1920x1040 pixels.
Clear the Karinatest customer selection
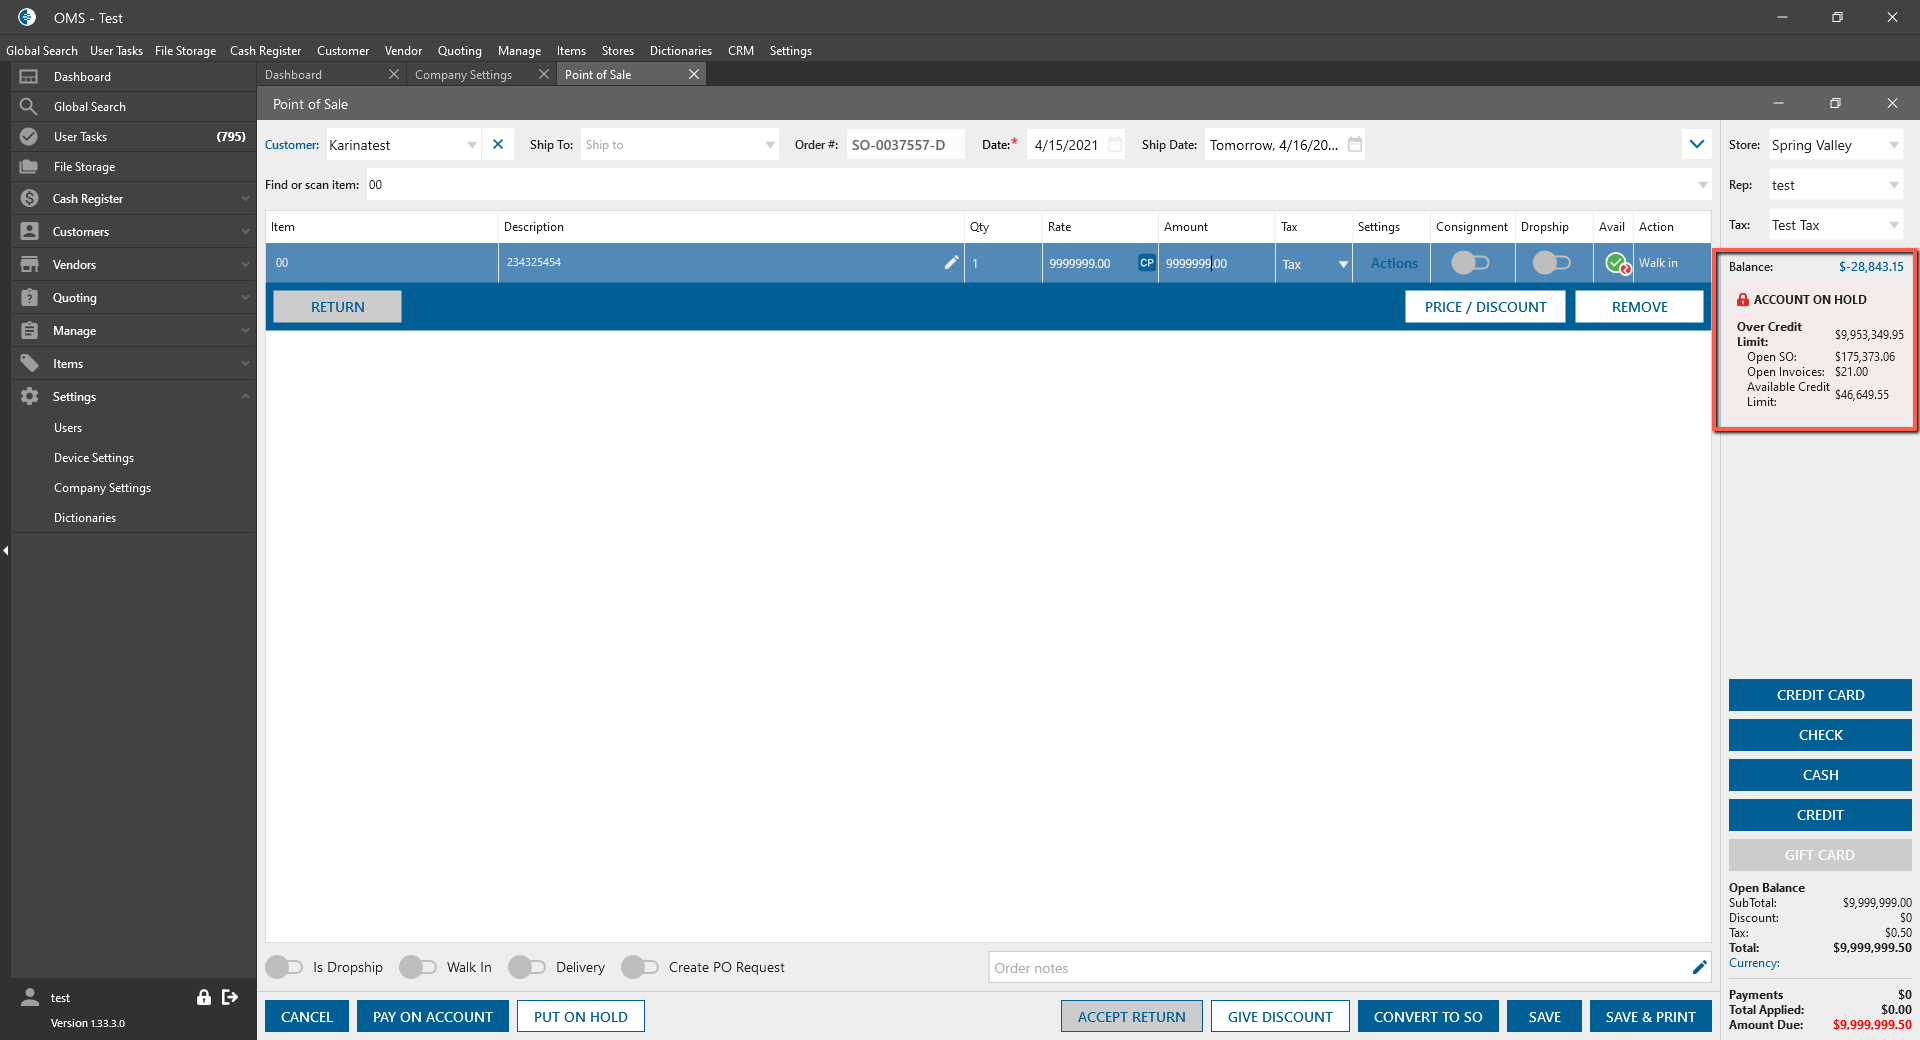coord(498,144)
